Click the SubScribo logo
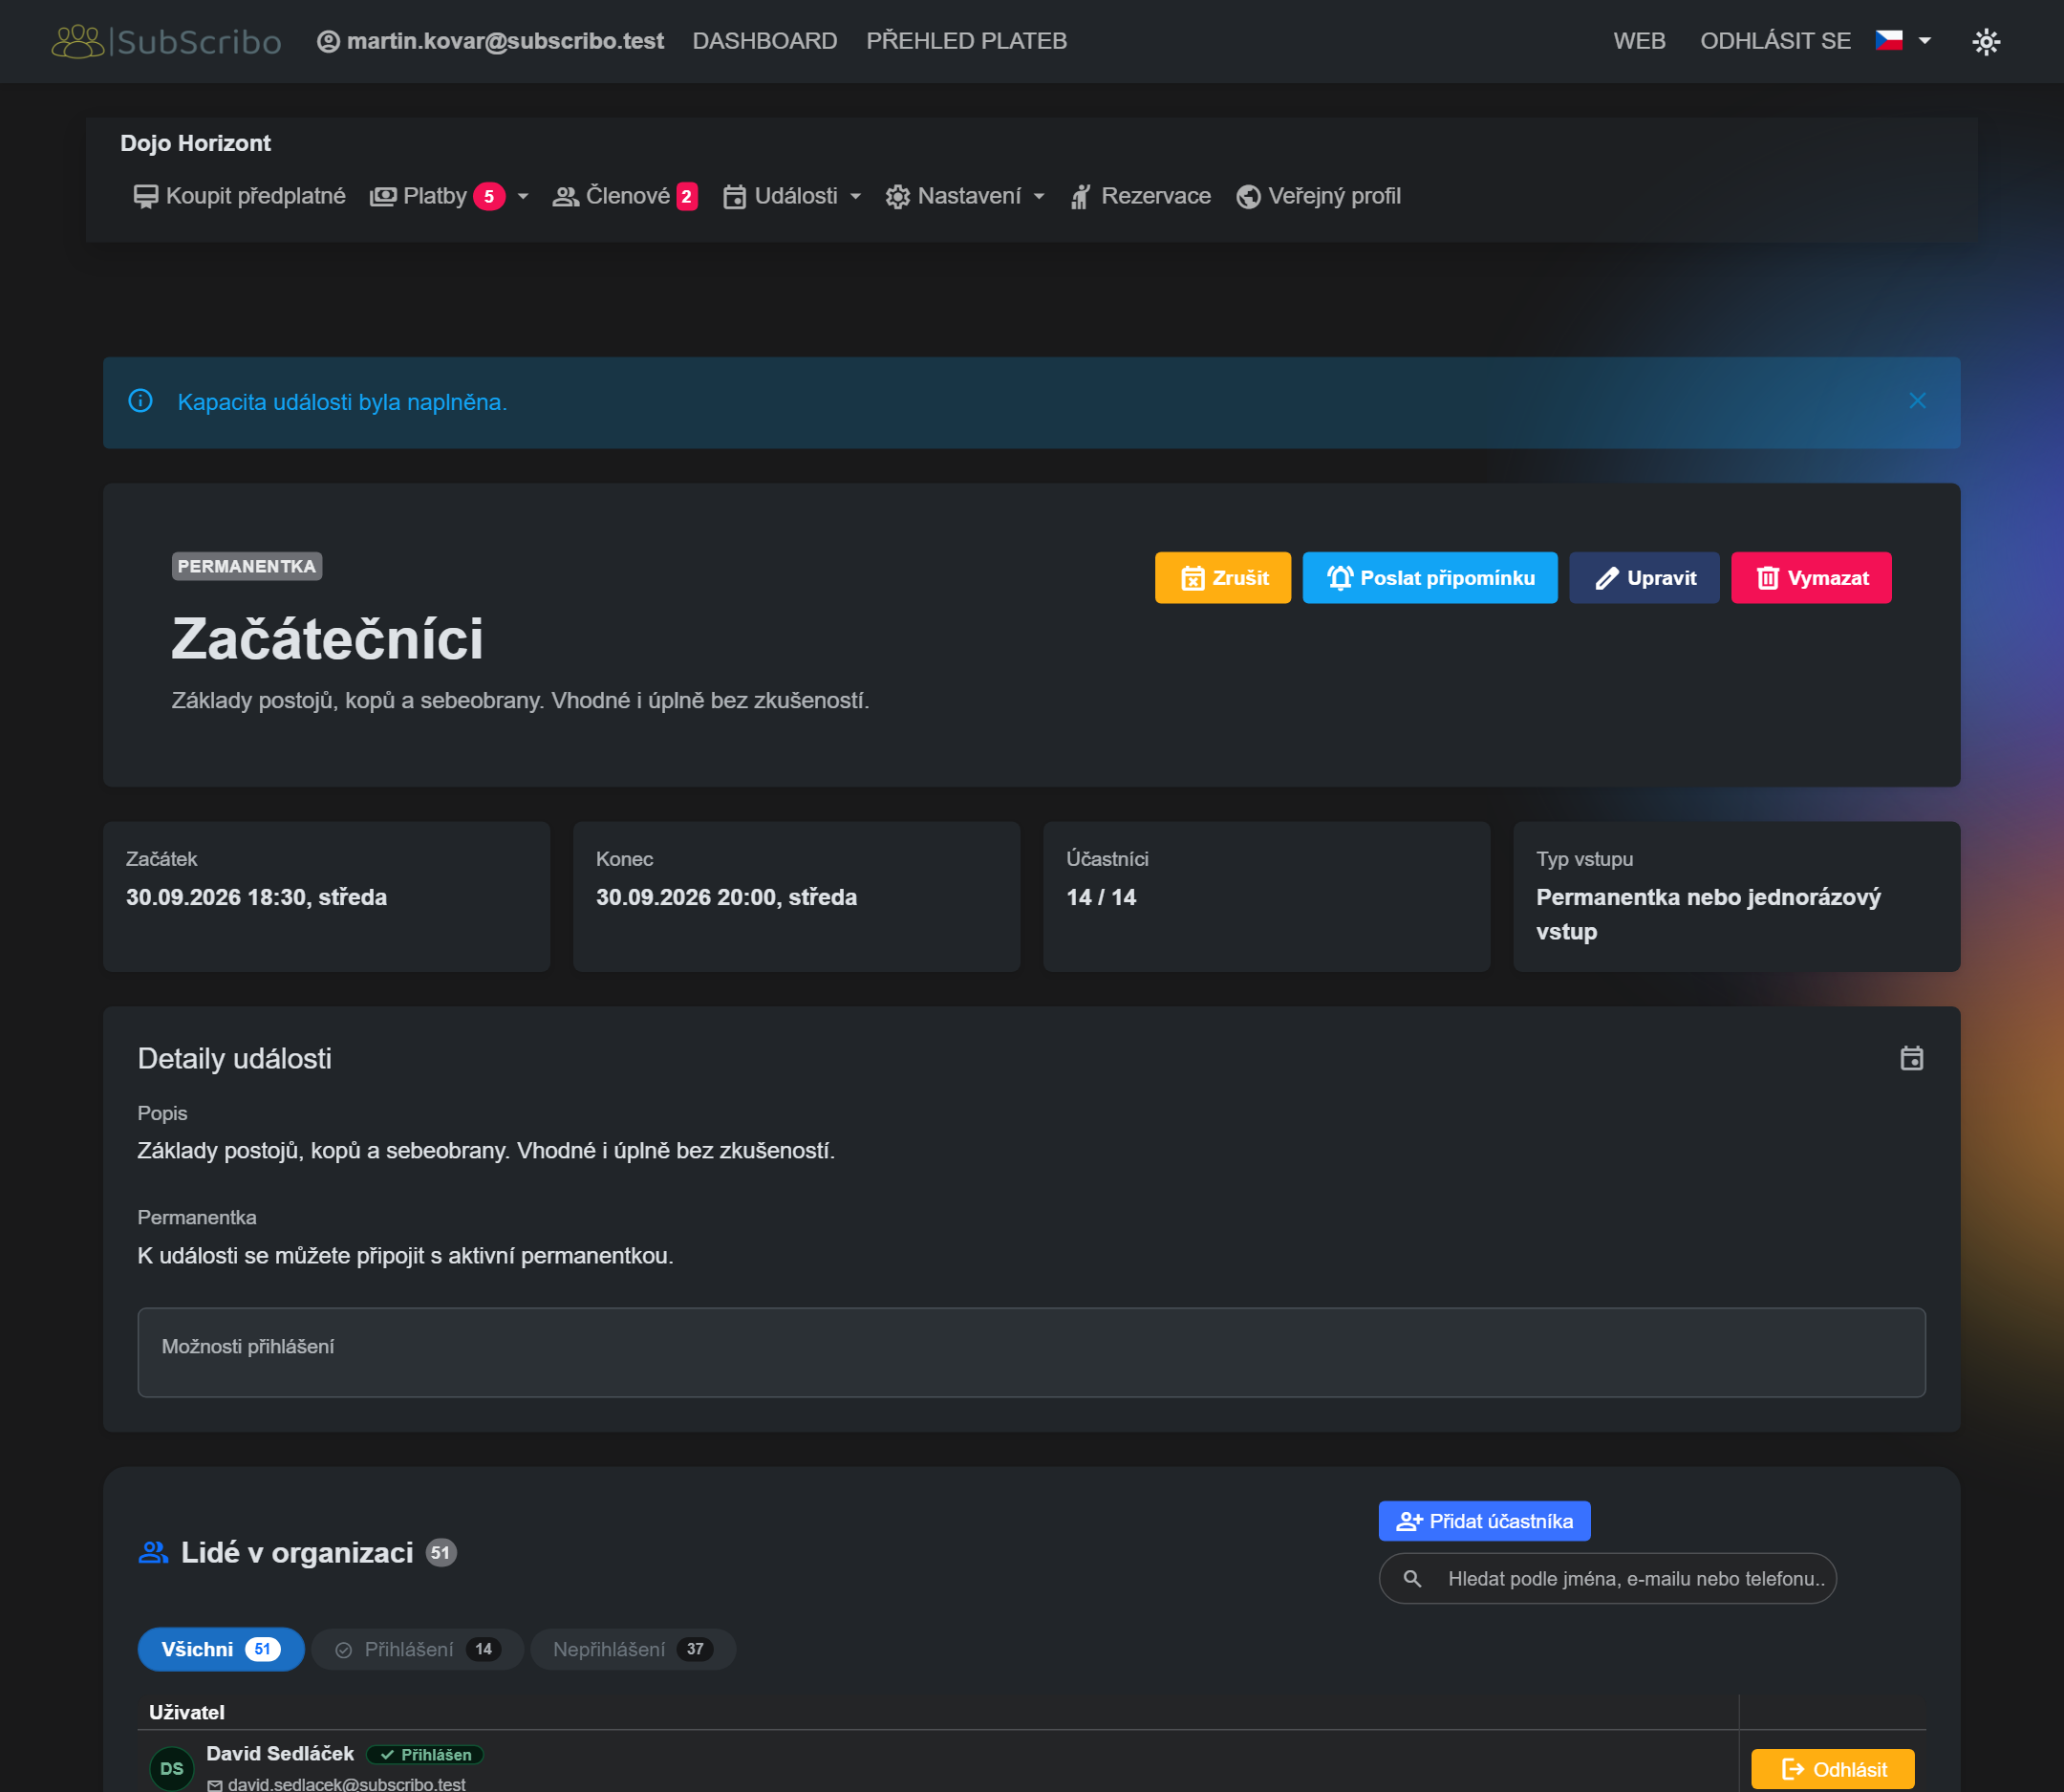This screenshot has height=1792, width=2064. [x=166, y=41]
